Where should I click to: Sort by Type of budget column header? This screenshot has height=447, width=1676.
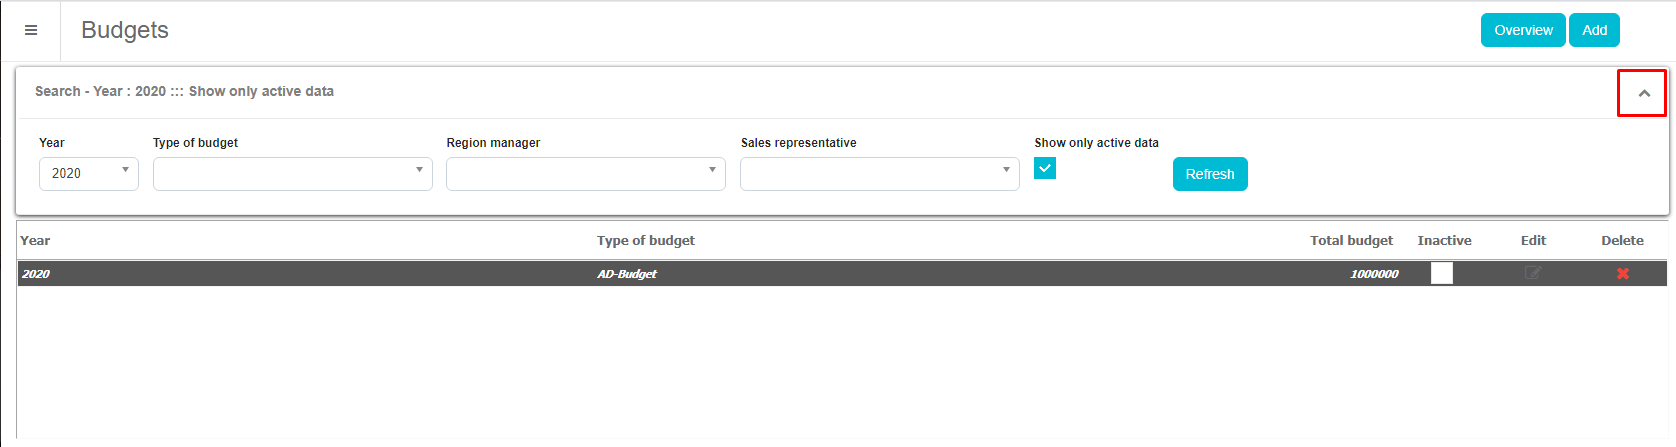pyautogui.click(x=645, y=240)
